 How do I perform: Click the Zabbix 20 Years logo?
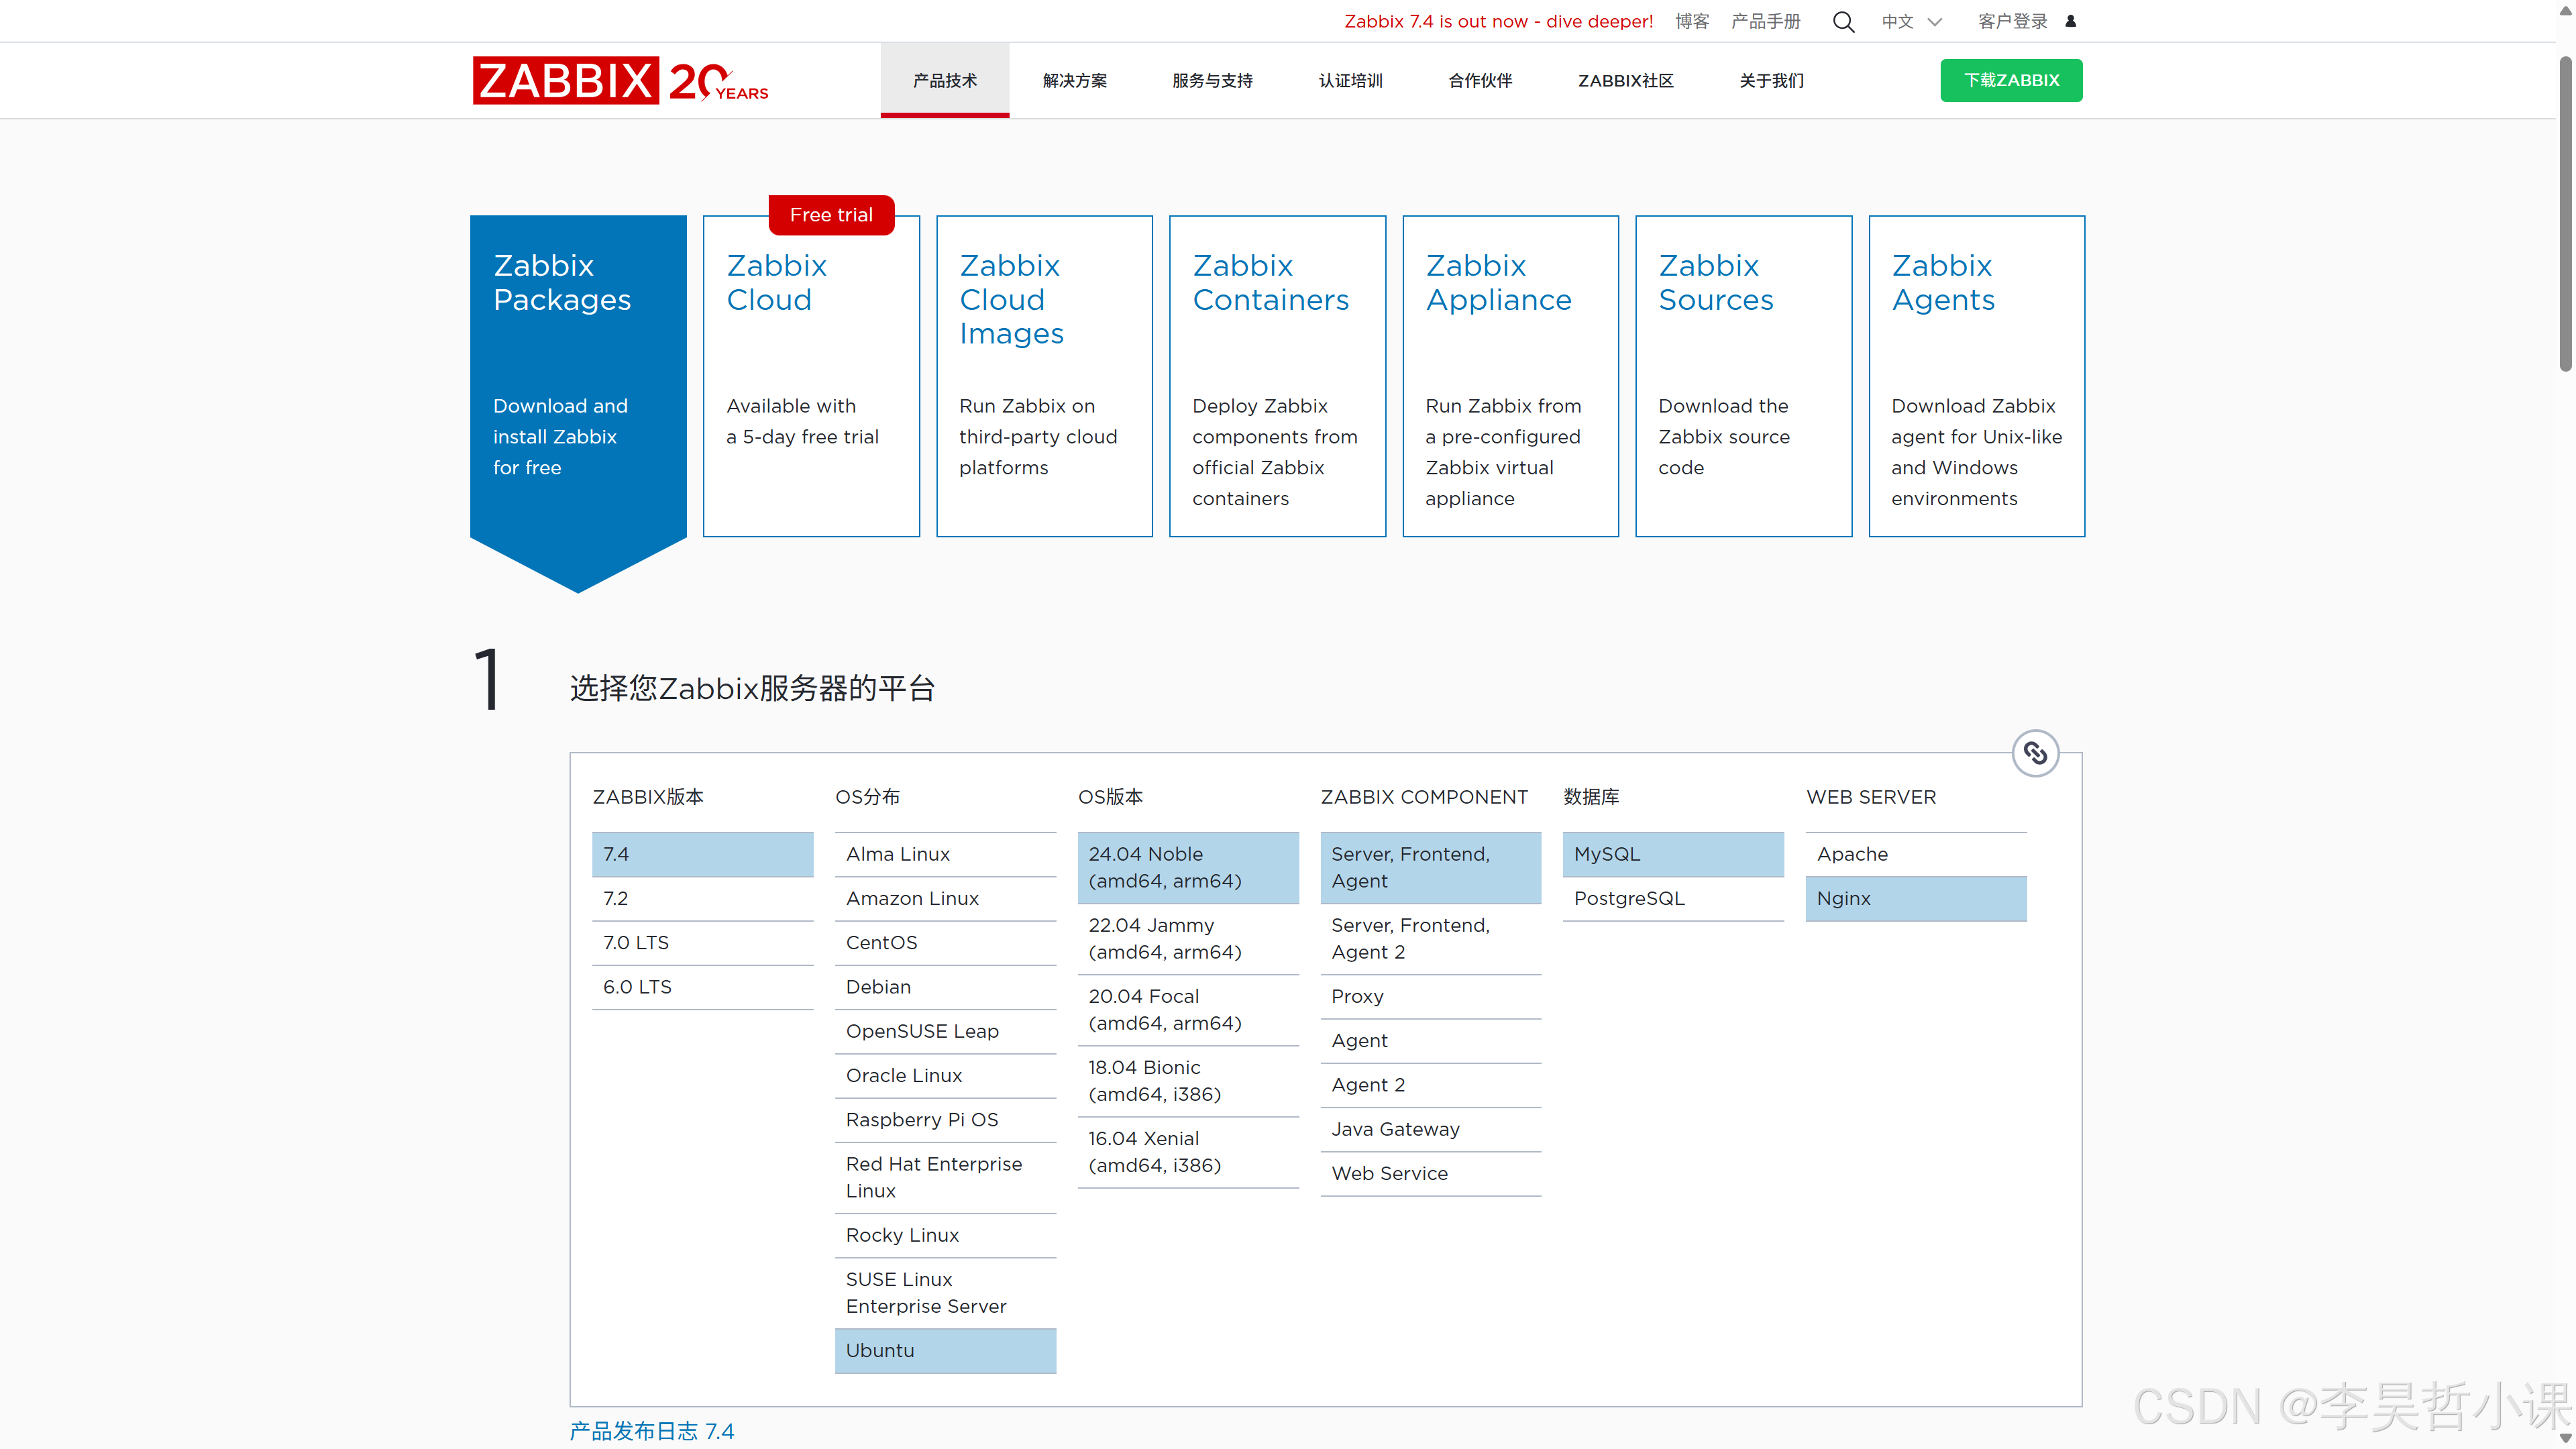point(620,80)
